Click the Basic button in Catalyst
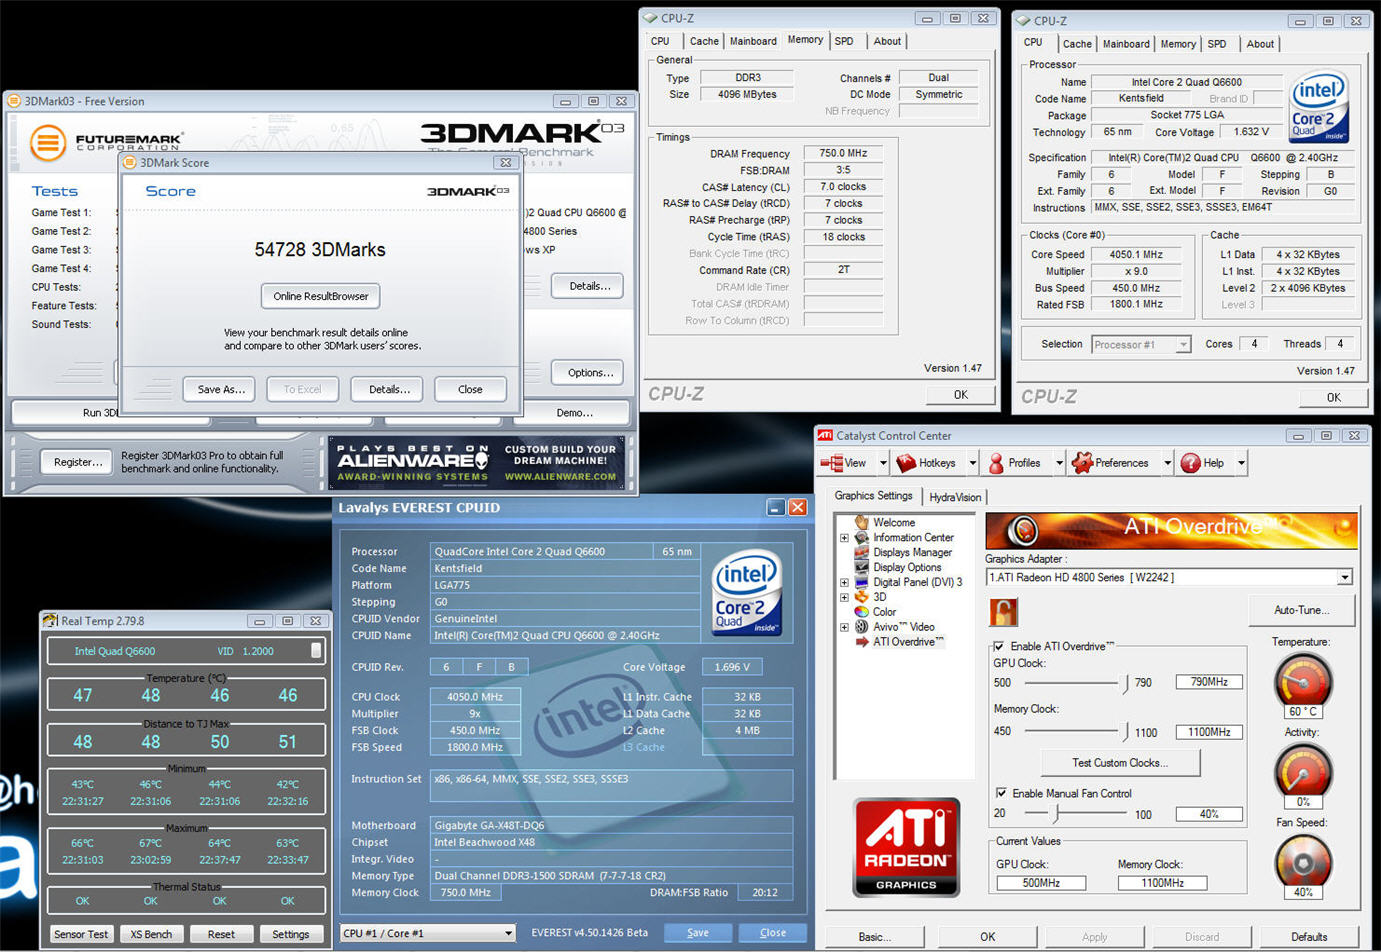Image resolution: width=1381 pixels, height=952 pixels. tap(875, 937)
